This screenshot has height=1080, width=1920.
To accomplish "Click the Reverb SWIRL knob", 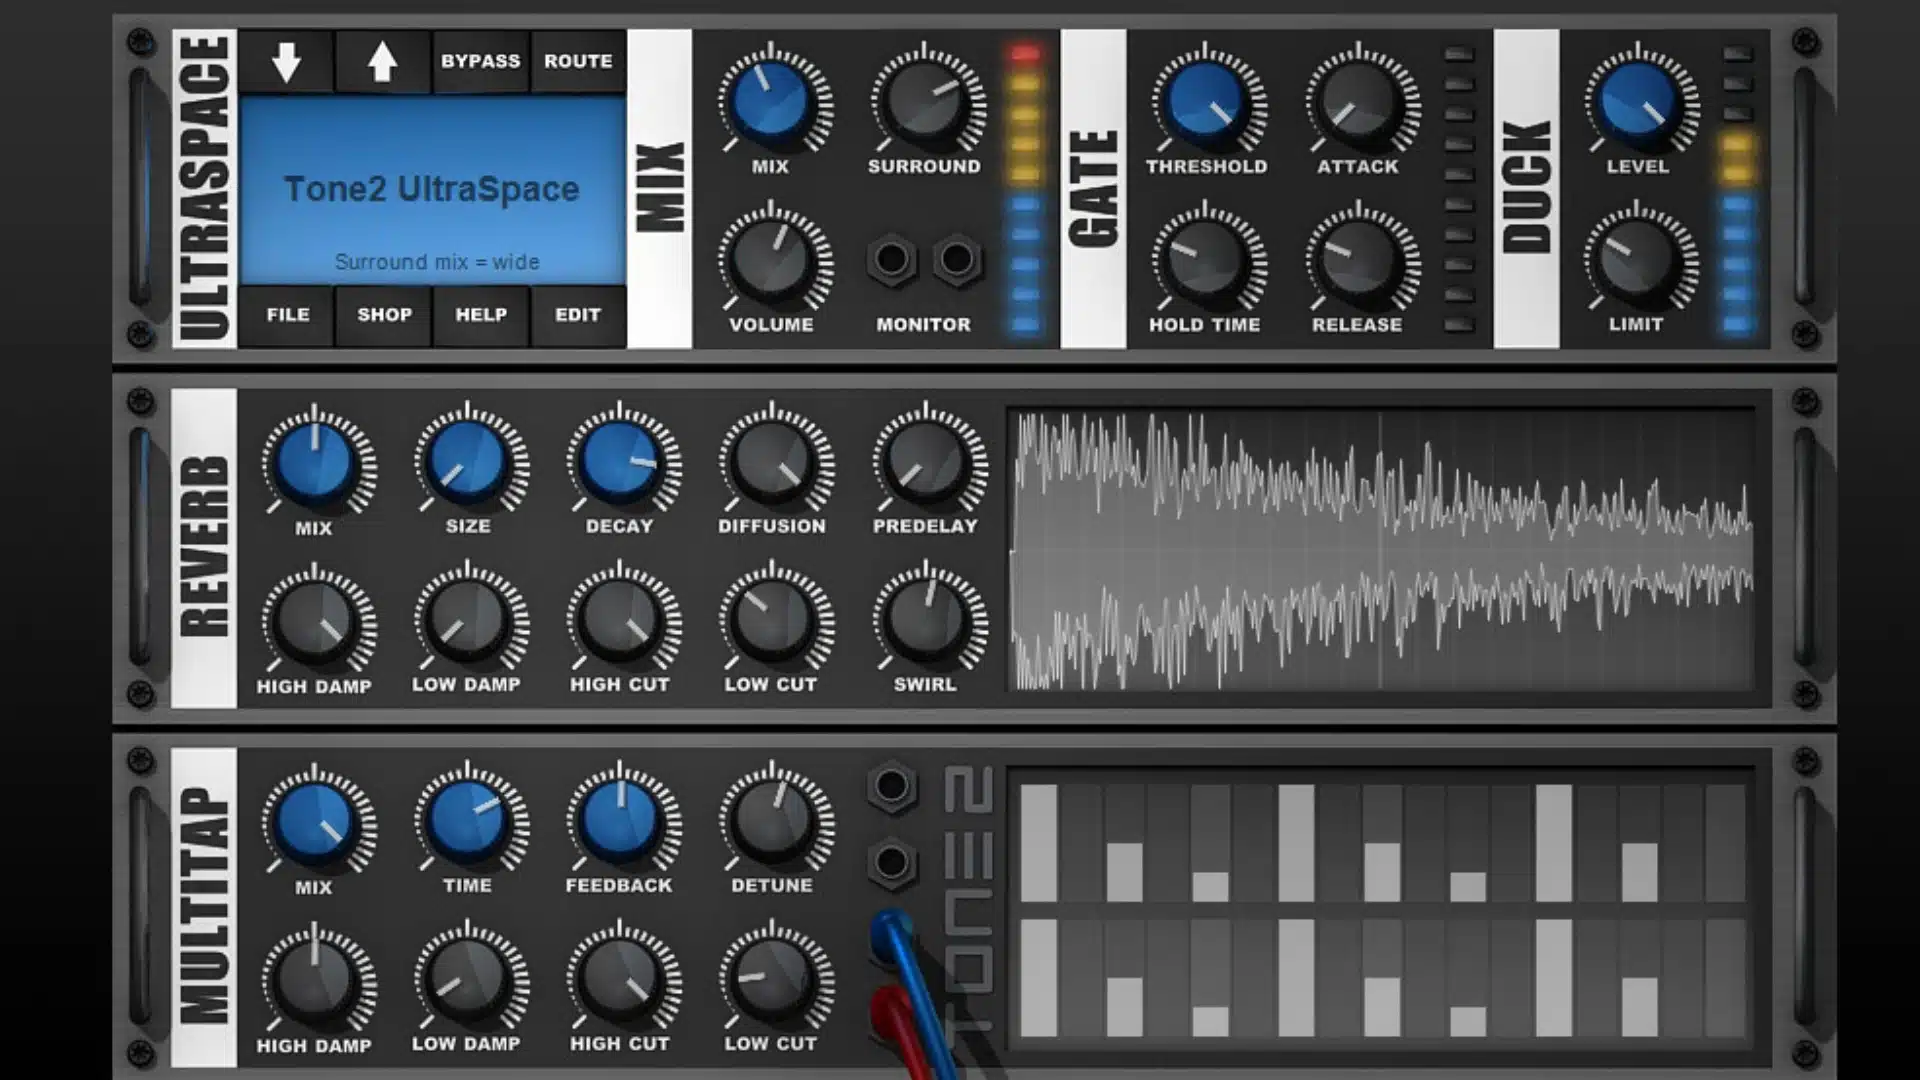I will click(926, 620).
